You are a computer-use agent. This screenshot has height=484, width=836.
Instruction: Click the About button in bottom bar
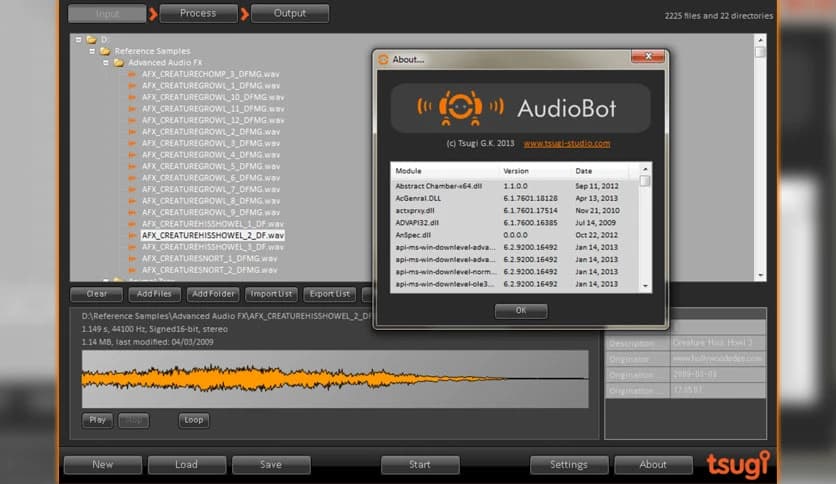click(653, 465)
